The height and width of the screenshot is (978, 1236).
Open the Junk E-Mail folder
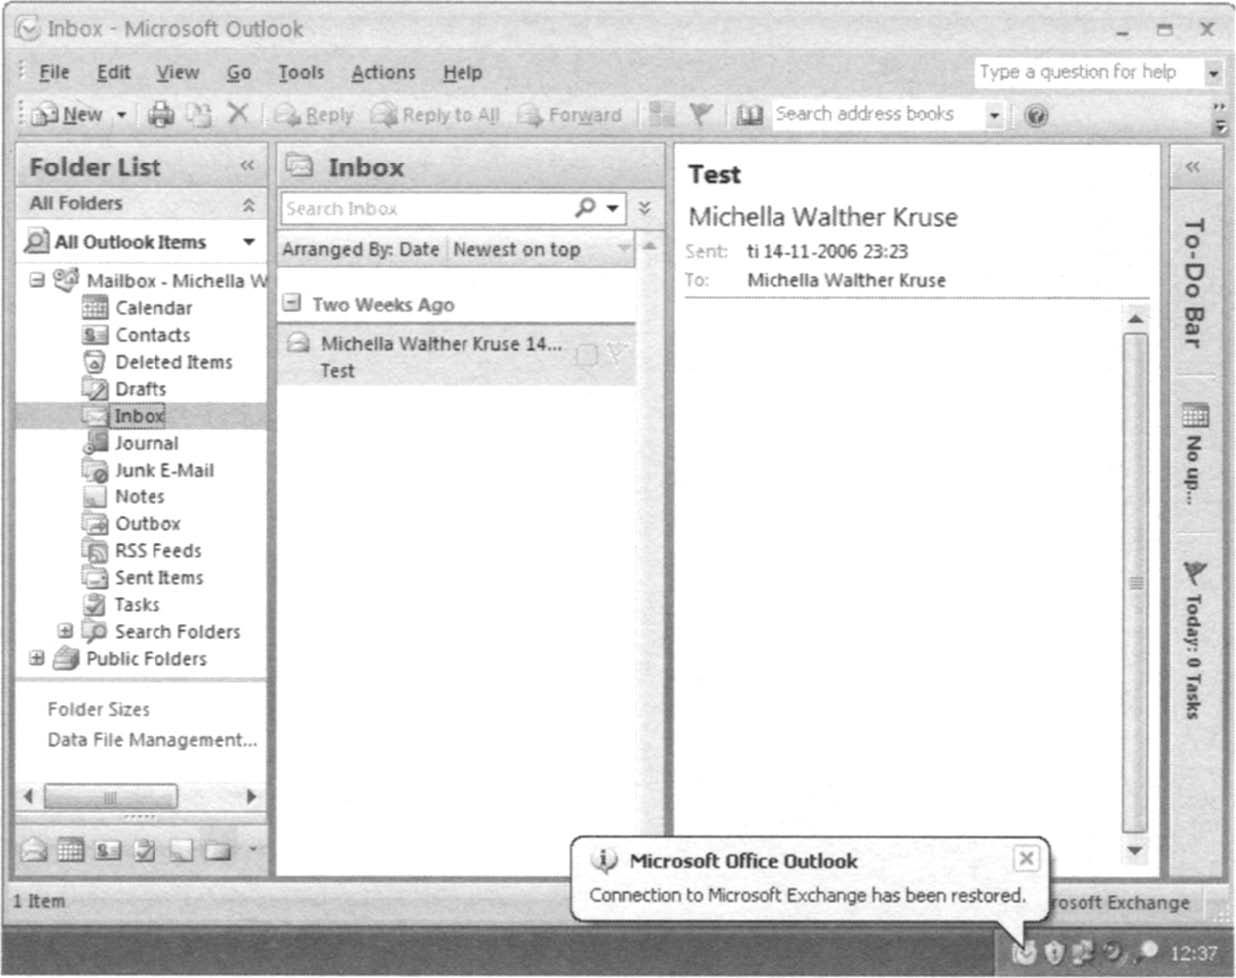pyautogui.click(x=164, y=470)
